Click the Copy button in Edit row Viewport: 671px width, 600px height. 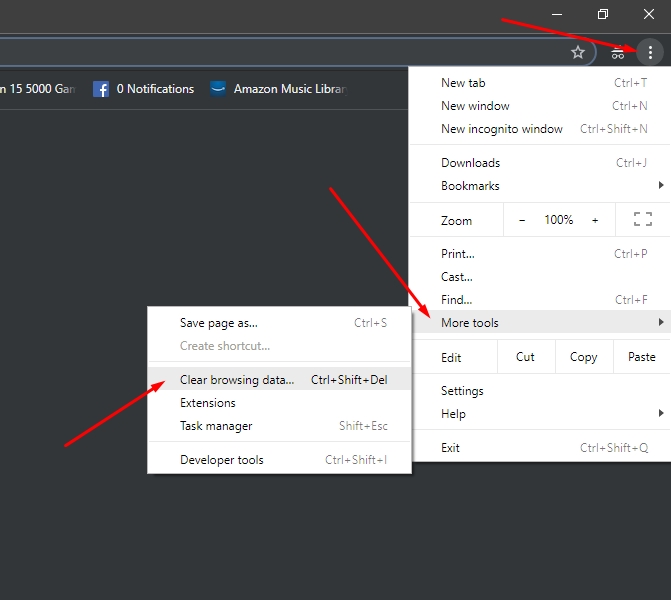584,357
